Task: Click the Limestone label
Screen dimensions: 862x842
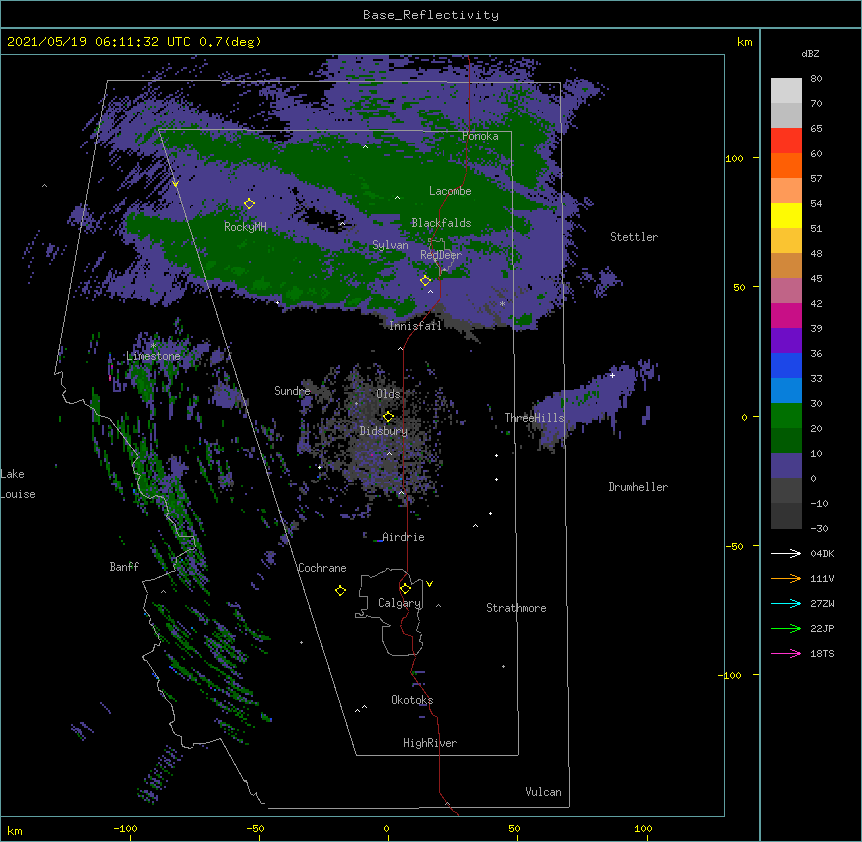Action: click(153, 356)
